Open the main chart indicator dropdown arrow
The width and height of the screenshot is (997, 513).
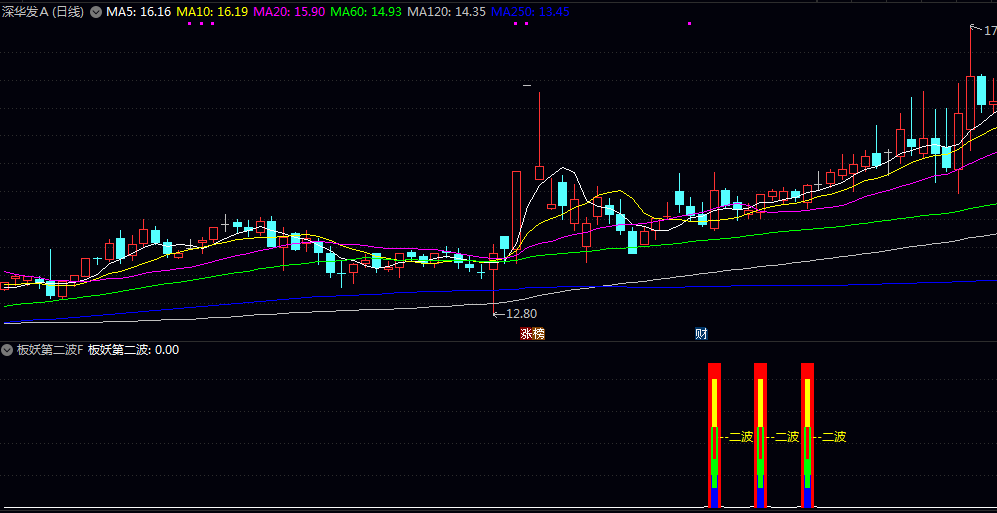(95, 12)
